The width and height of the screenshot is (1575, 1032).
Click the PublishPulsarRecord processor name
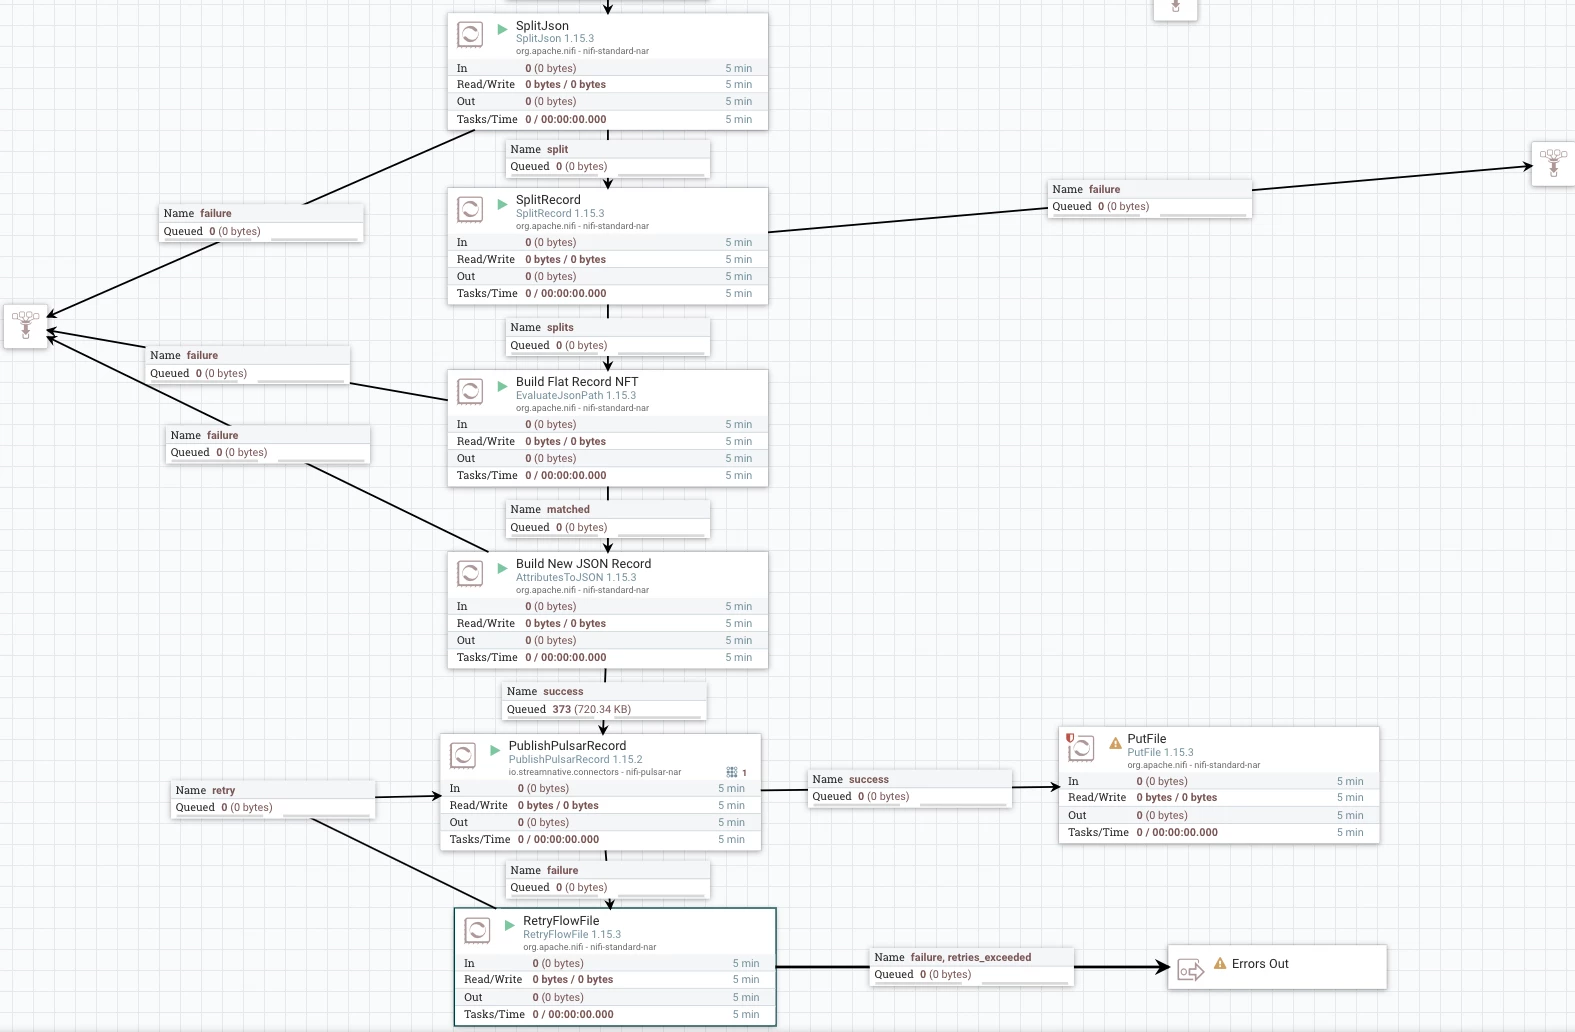(567, 746)
